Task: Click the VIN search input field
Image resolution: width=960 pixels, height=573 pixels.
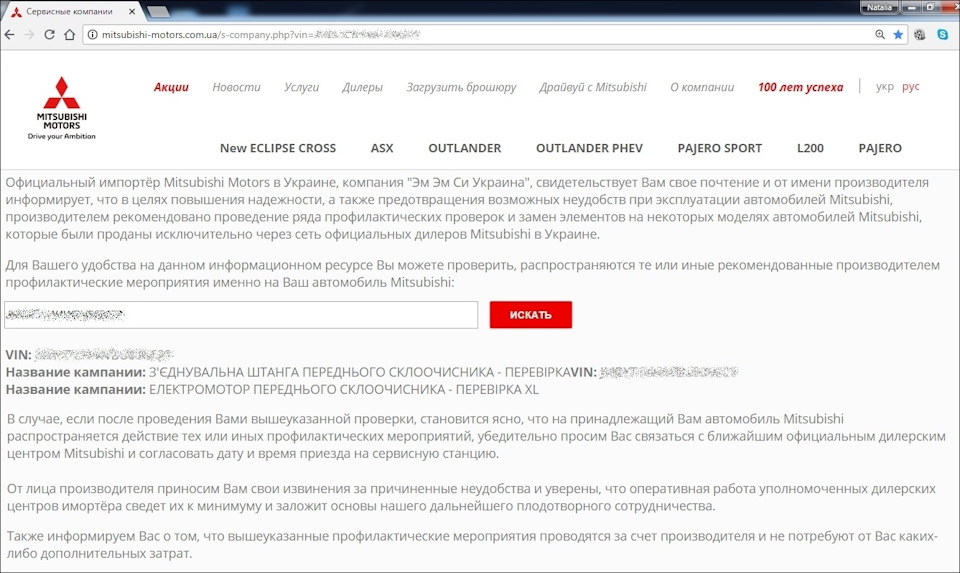Action: point(241,315)
